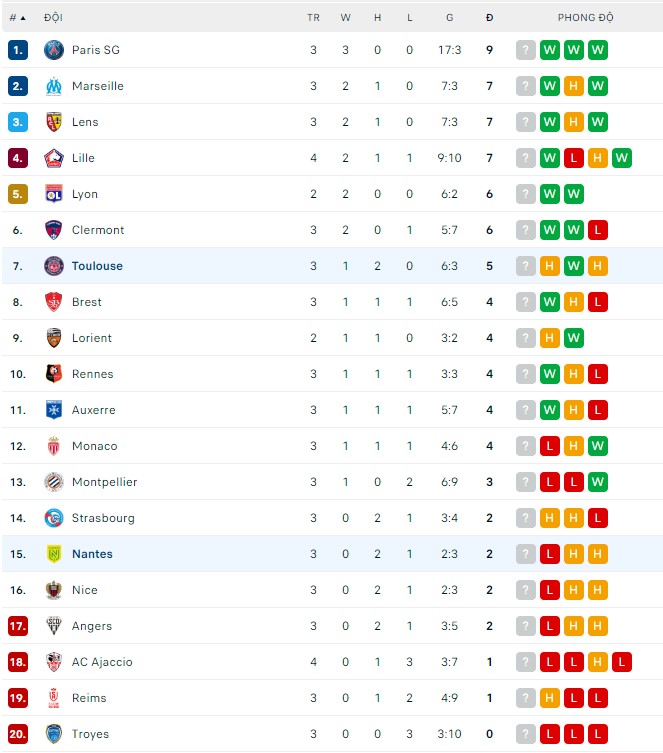Click the Lyon club logo
The width and height of the screenshot is (663, 753).
pyautogui.click(x=54, y=194)
